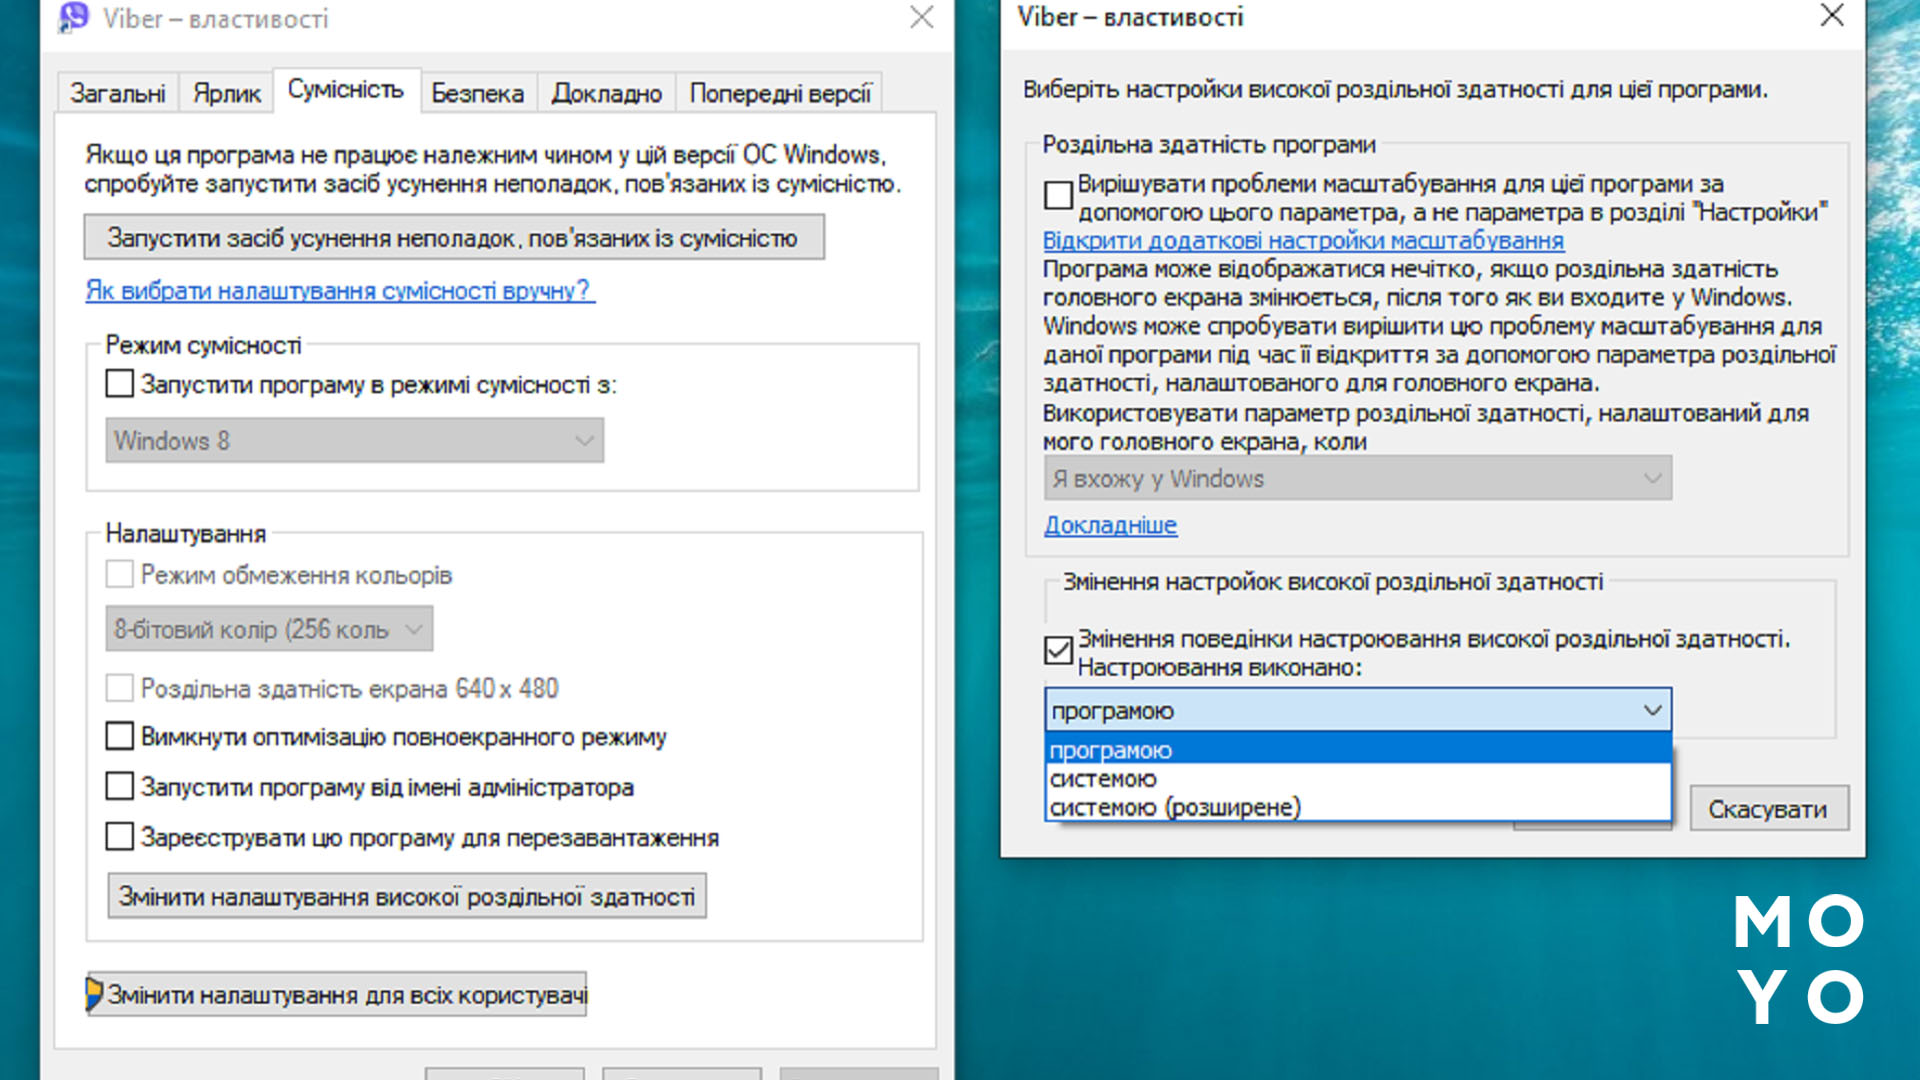Check Вимкнути оптимізацію повноекранного режиму

point(120,736)
